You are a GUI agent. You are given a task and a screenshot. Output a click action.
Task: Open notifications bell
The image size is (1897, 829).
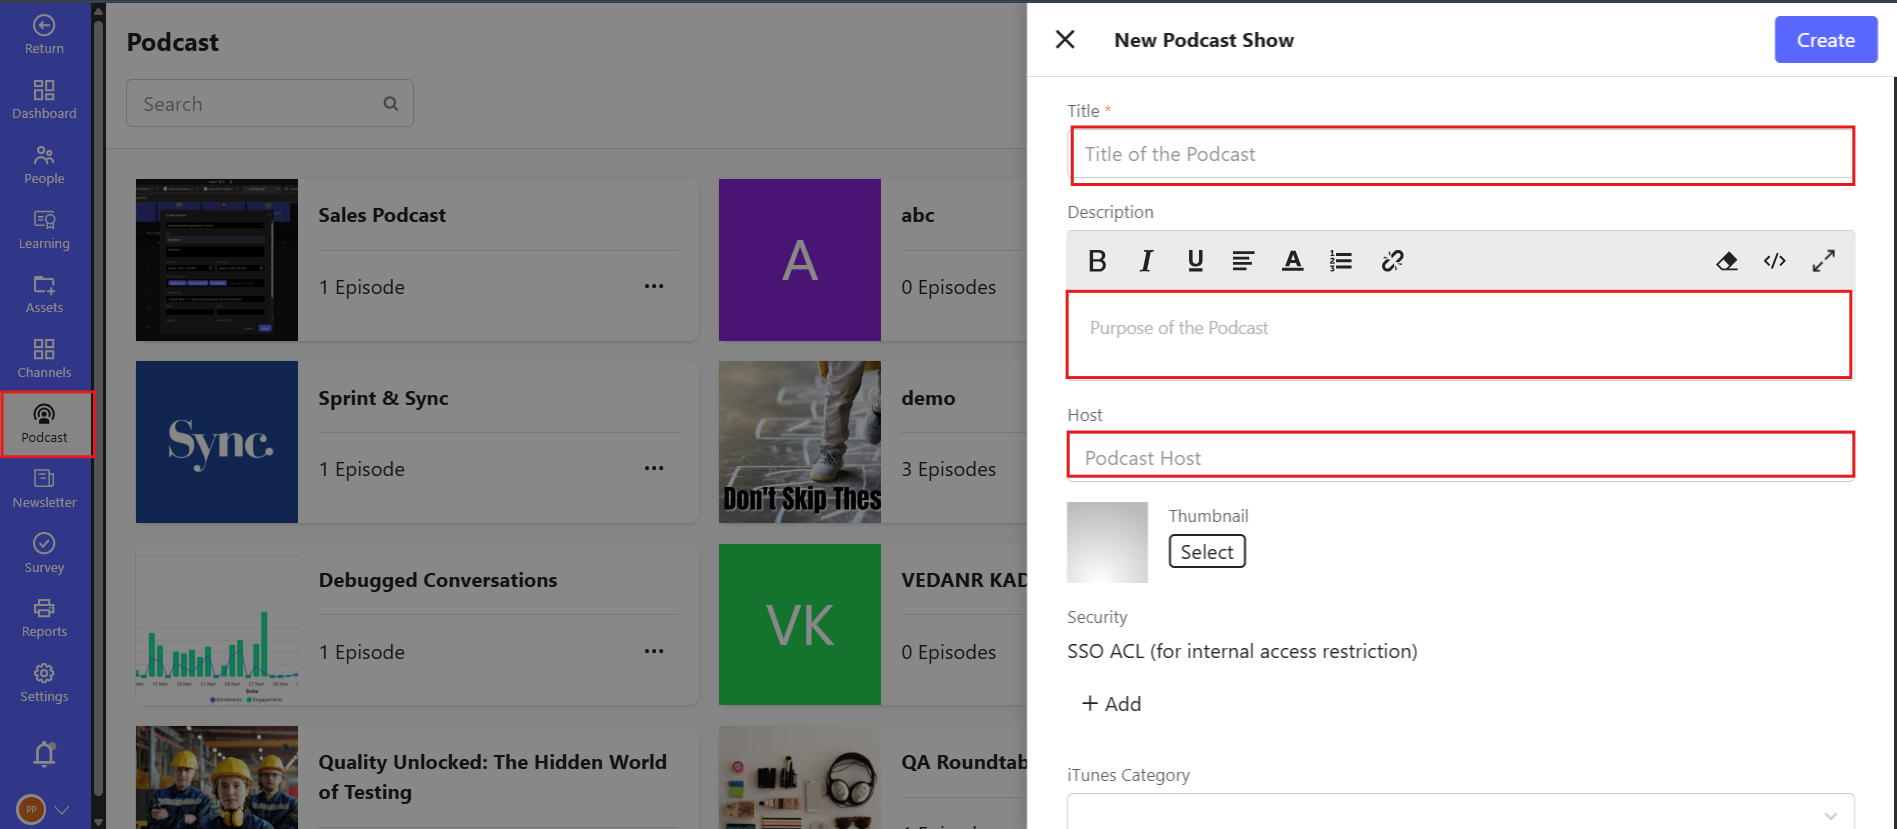[x=44, y=753]
